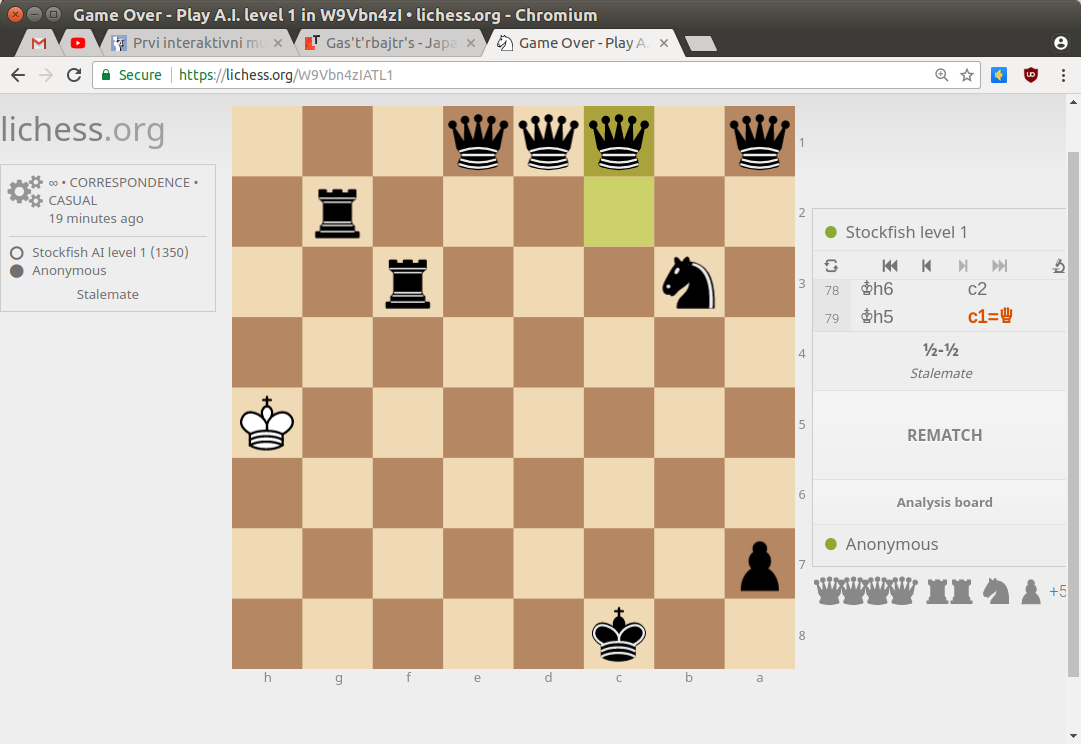The height and width of the screenshot is (744, 1081).
Task: Click the black knight on b3
Action: tap(689, 282)
